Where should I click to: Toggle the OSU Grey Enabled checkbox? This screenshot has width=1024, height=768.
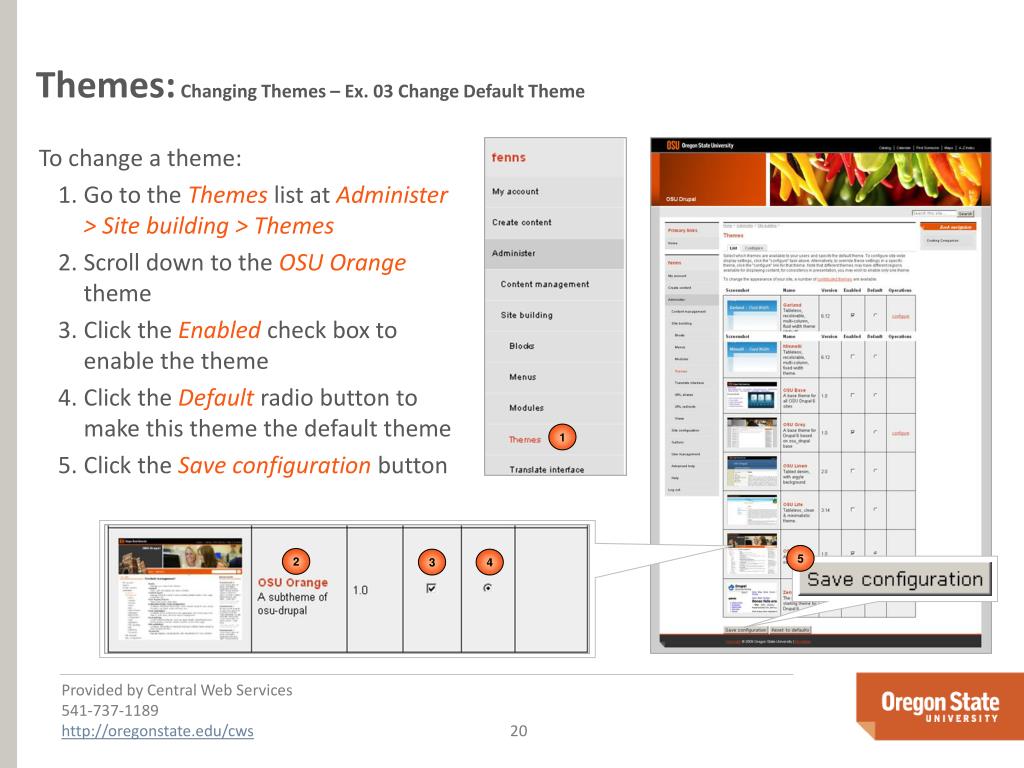(x=852, y=432)
